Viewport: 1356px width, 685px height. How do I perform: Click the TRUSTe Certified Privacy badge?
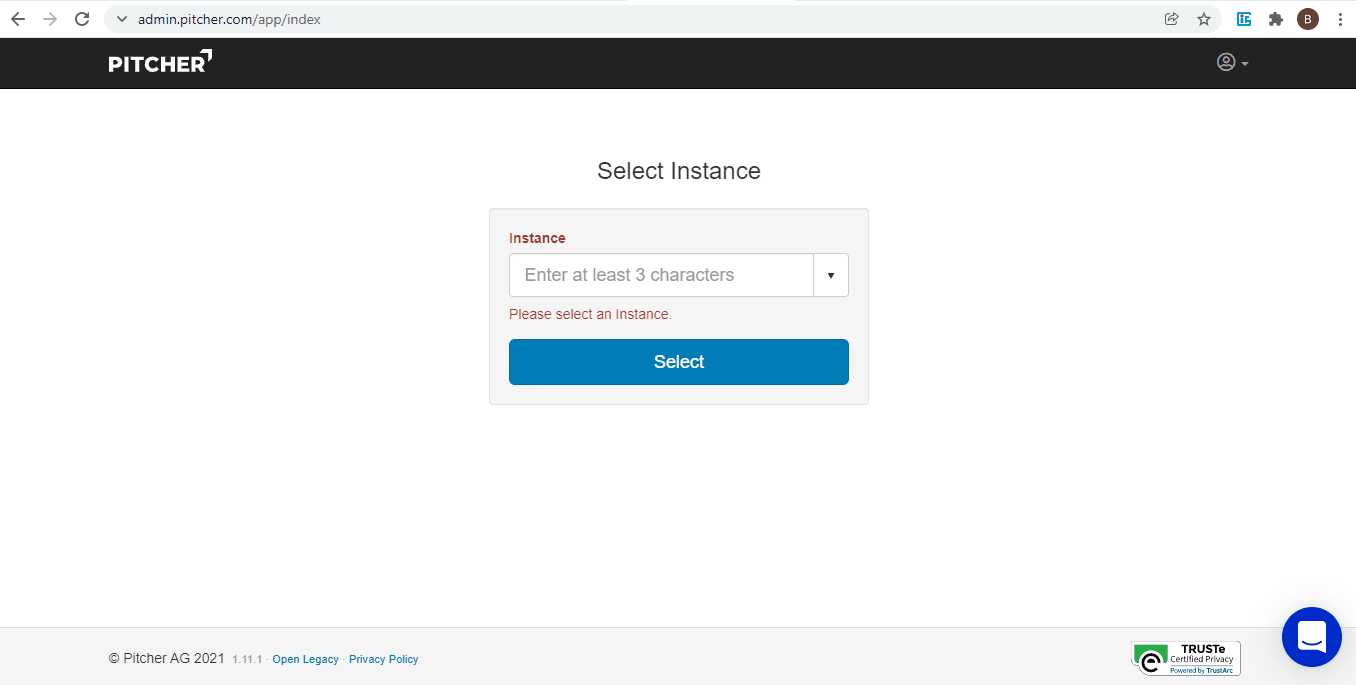tap(1186, 658)
